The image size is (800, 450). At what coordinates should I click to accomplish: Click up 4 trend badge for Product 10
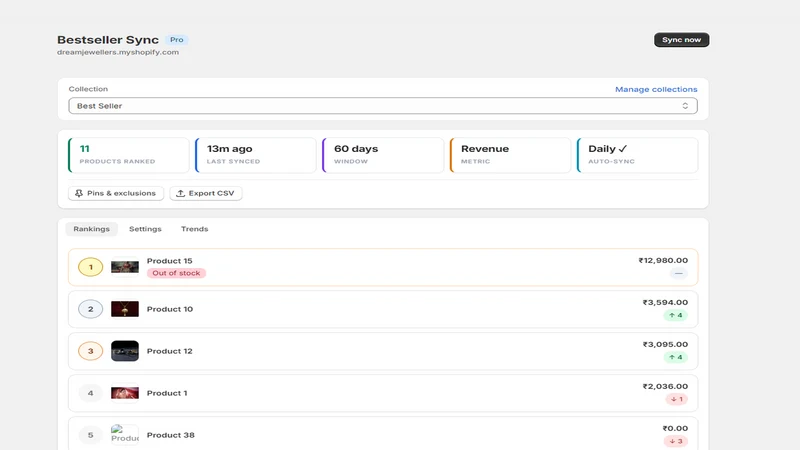676,315
